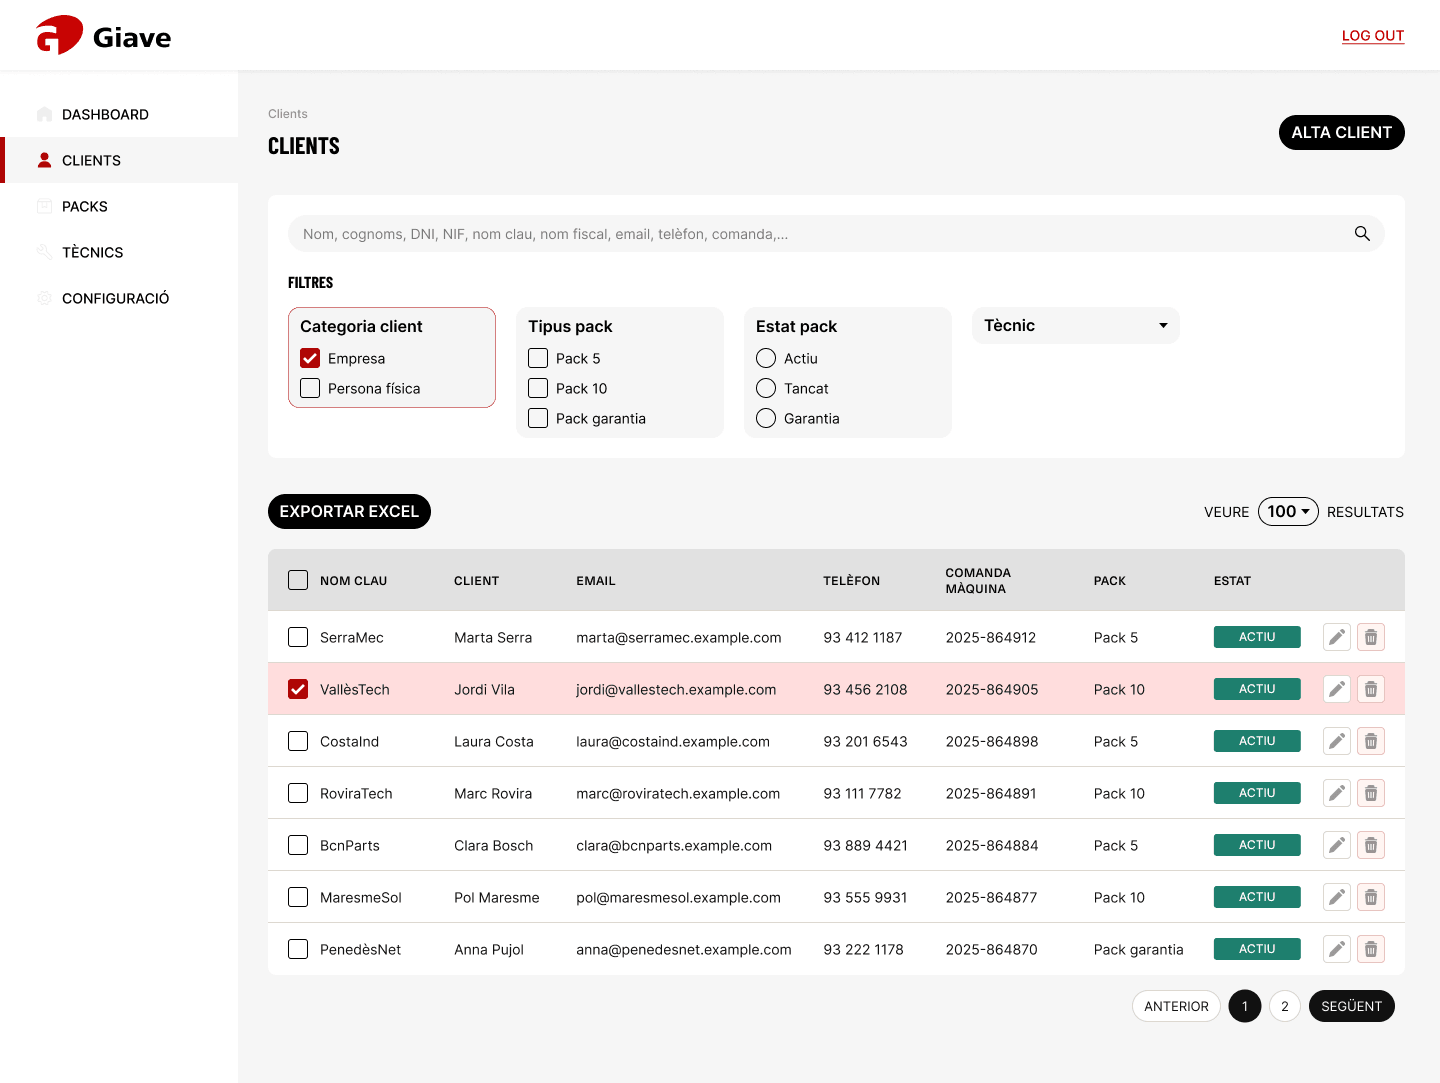Uncheck the Empresa category filter
Viewport: 1440px width, 1083px height.
pos(310,358)
